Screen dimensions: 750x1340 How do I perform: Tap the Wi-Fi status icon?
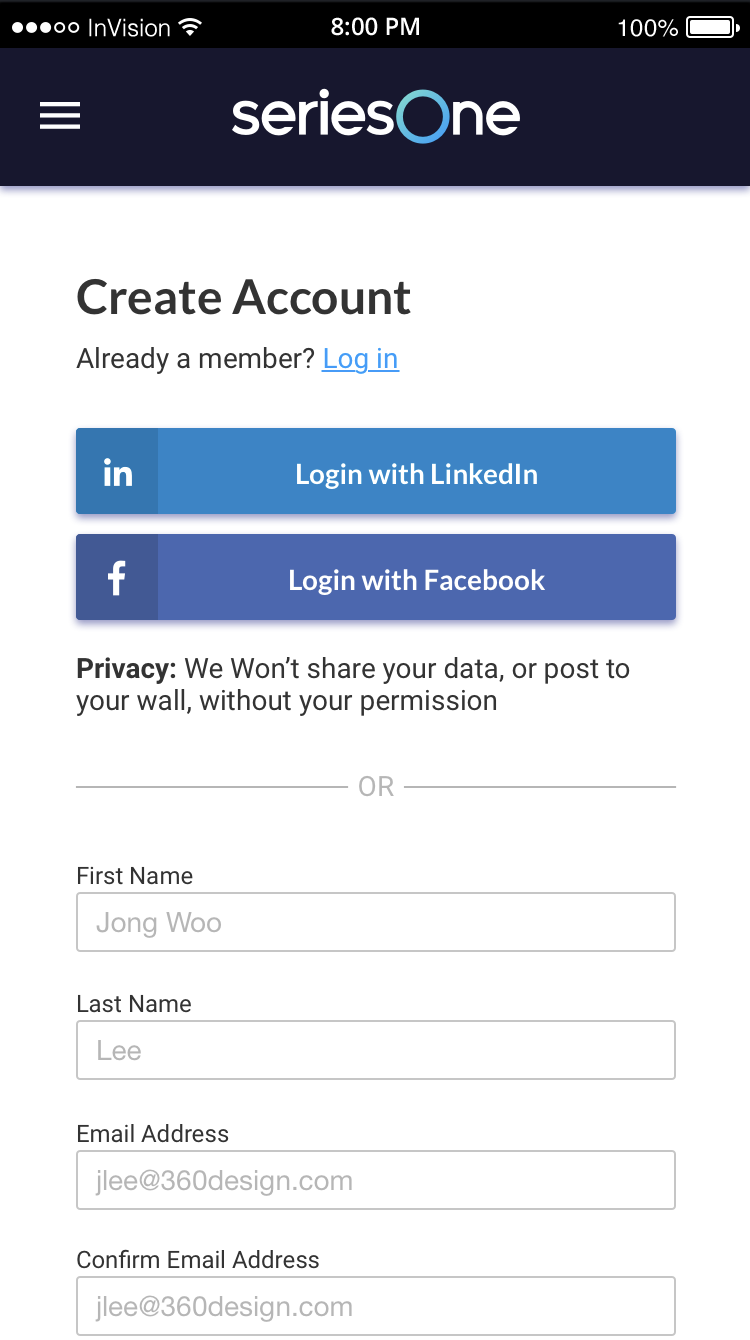[x=190, y=27]
